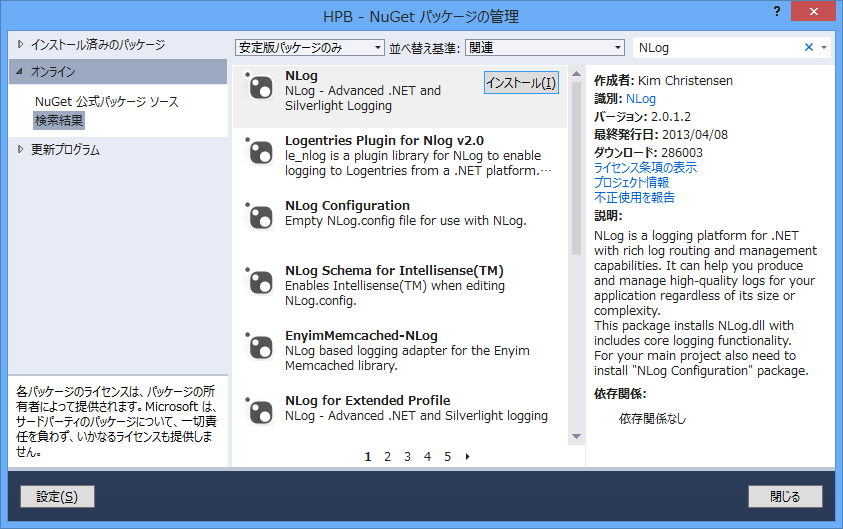Go to next page of results arrow
This screenshot has width=843, height=529.
point(467,456)
